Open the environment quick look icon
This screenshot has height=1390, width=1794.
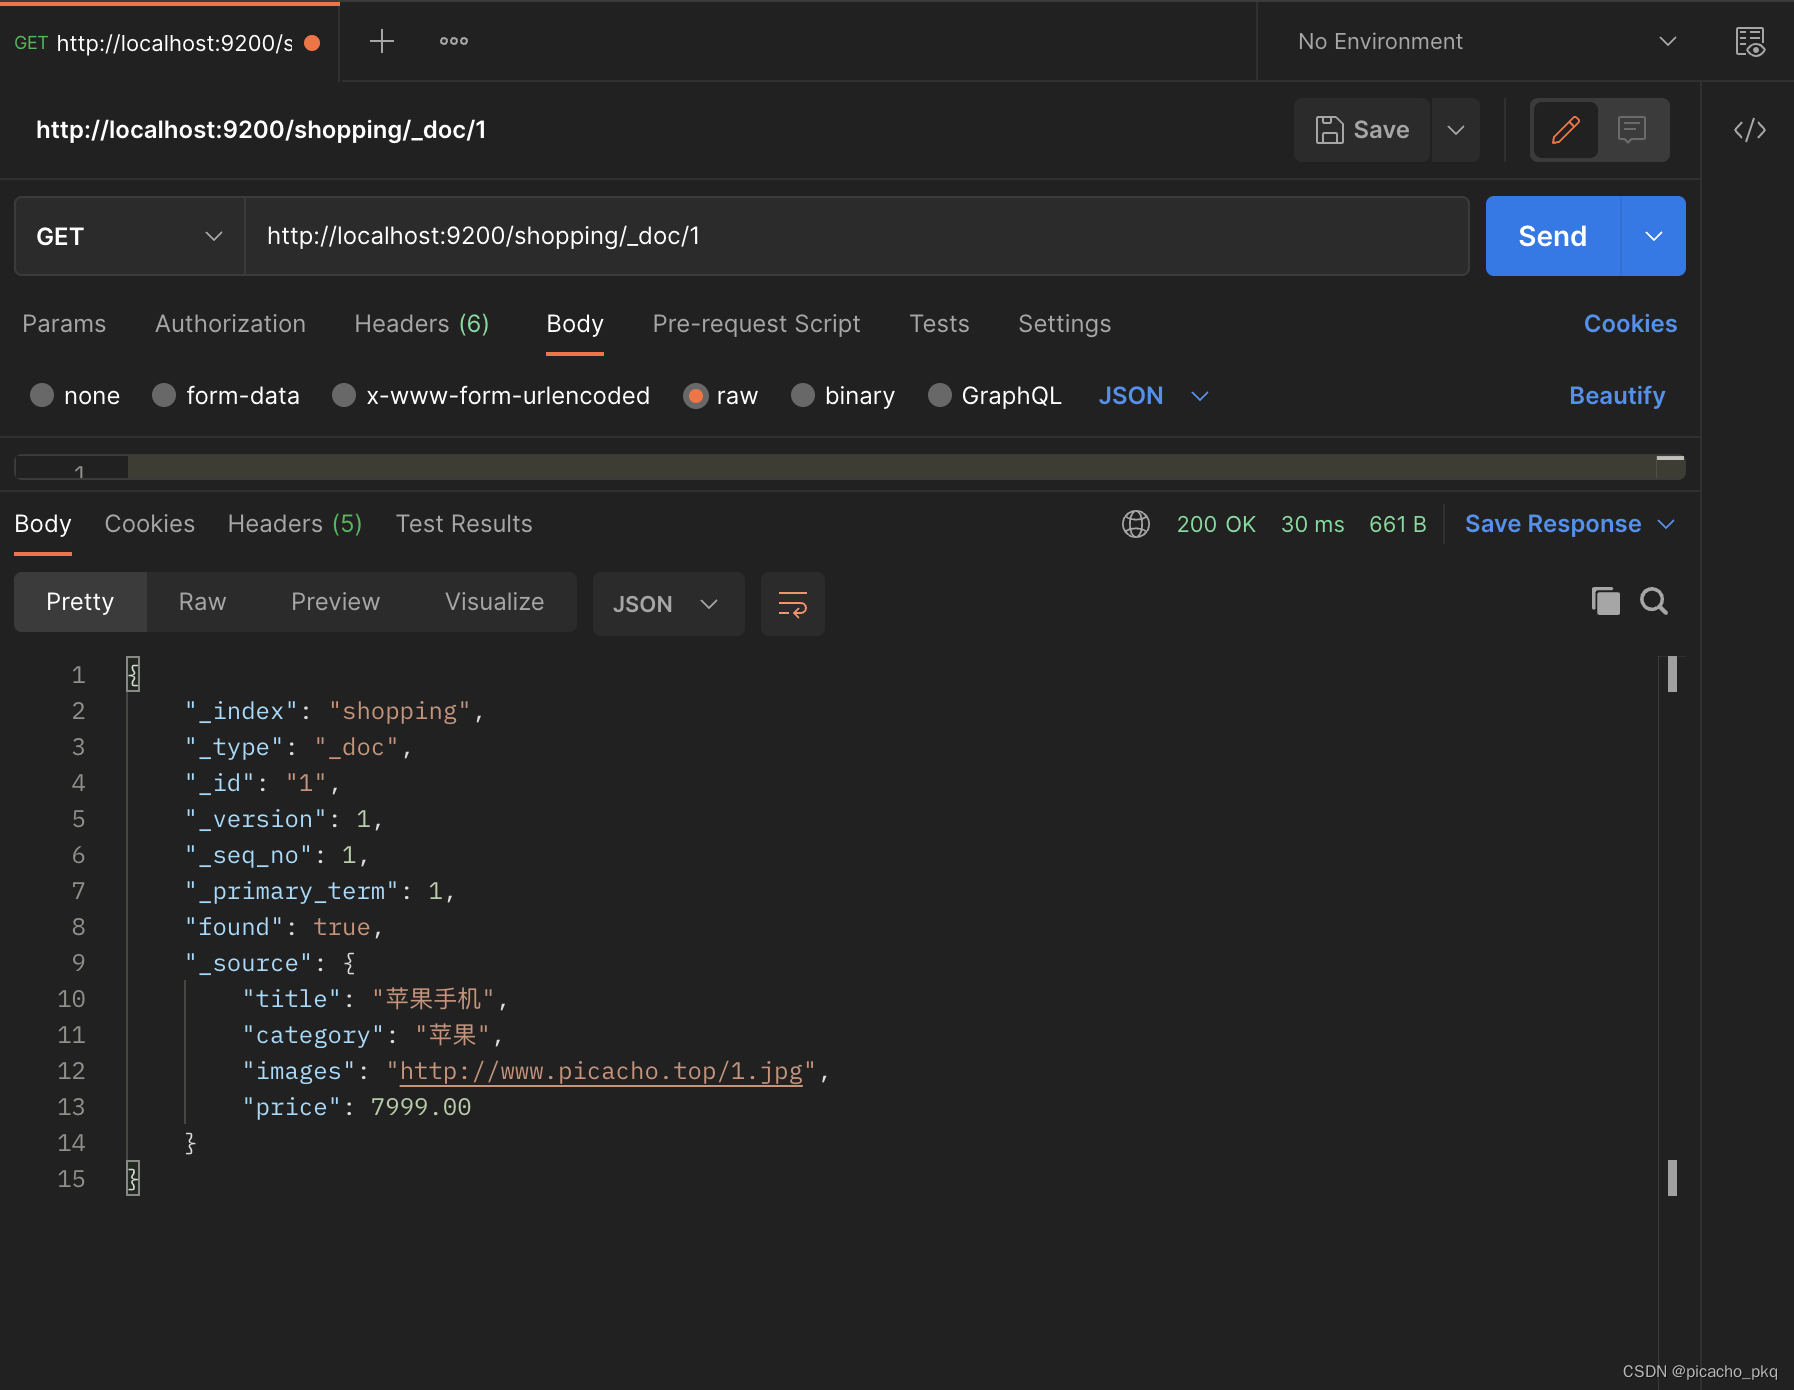[x=1749, y=42]
